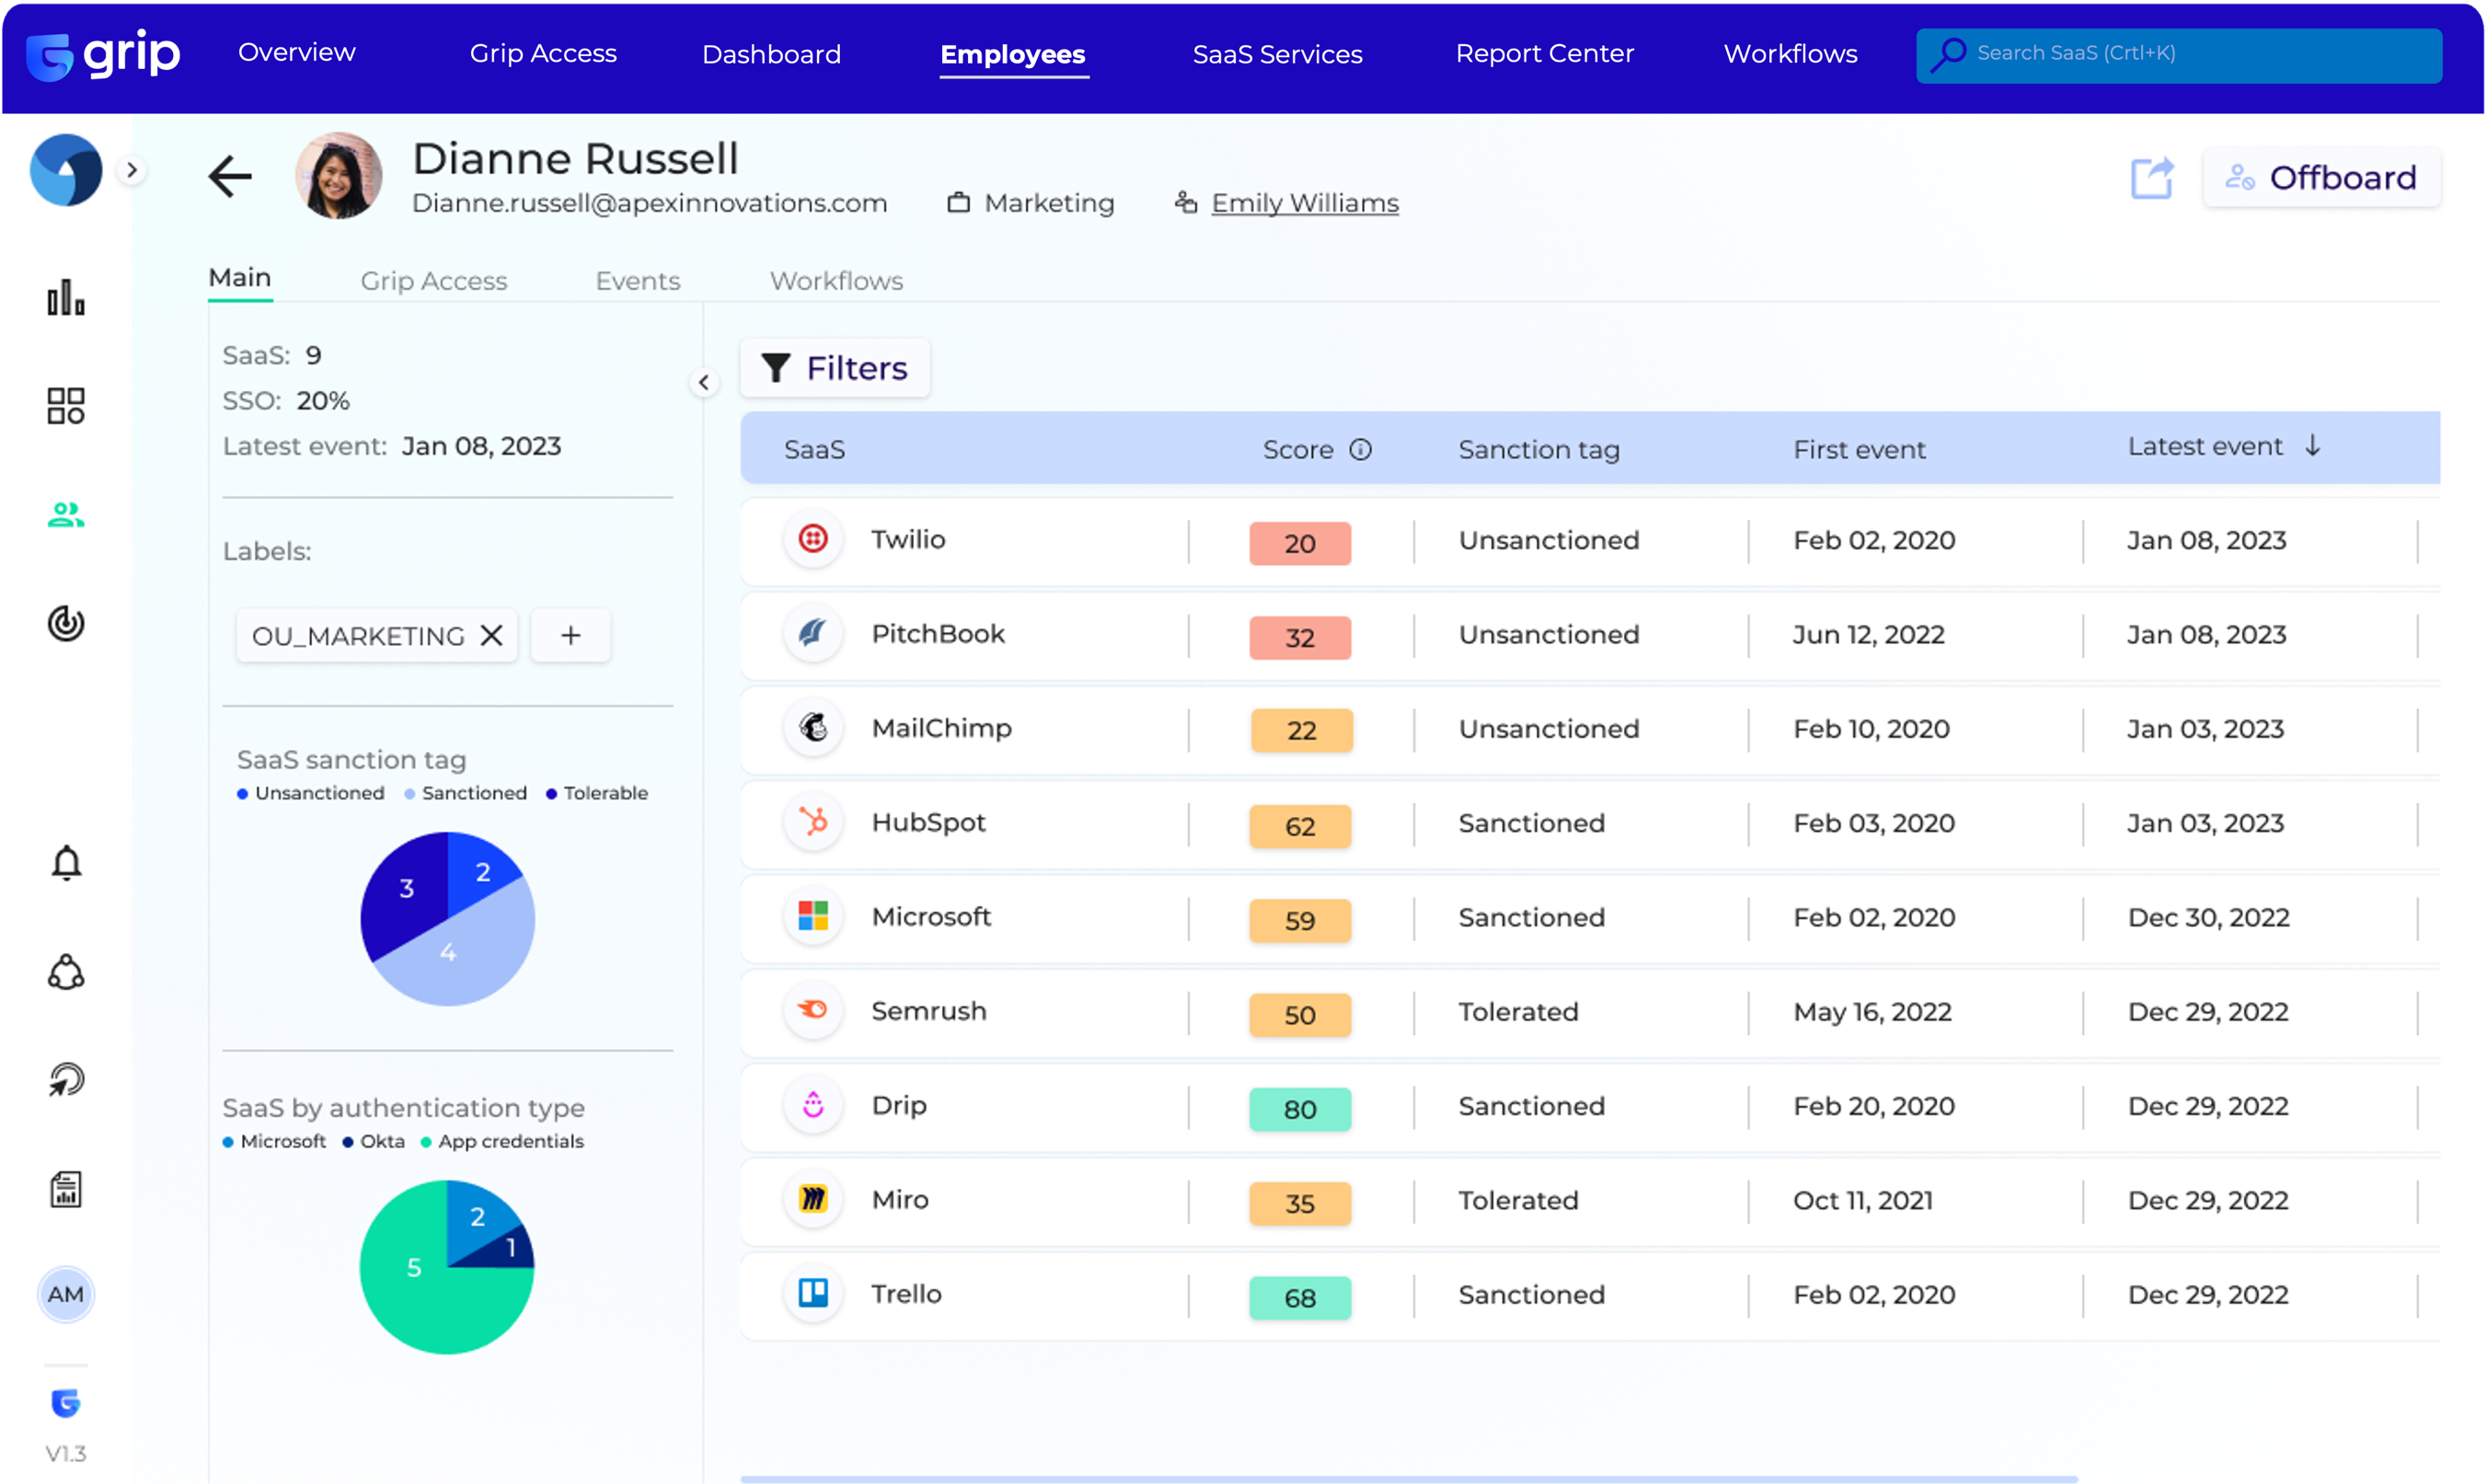Screen dimensions: 2488x1484
Task: Switch to the Events tab
Action: (x=638, y=281)
